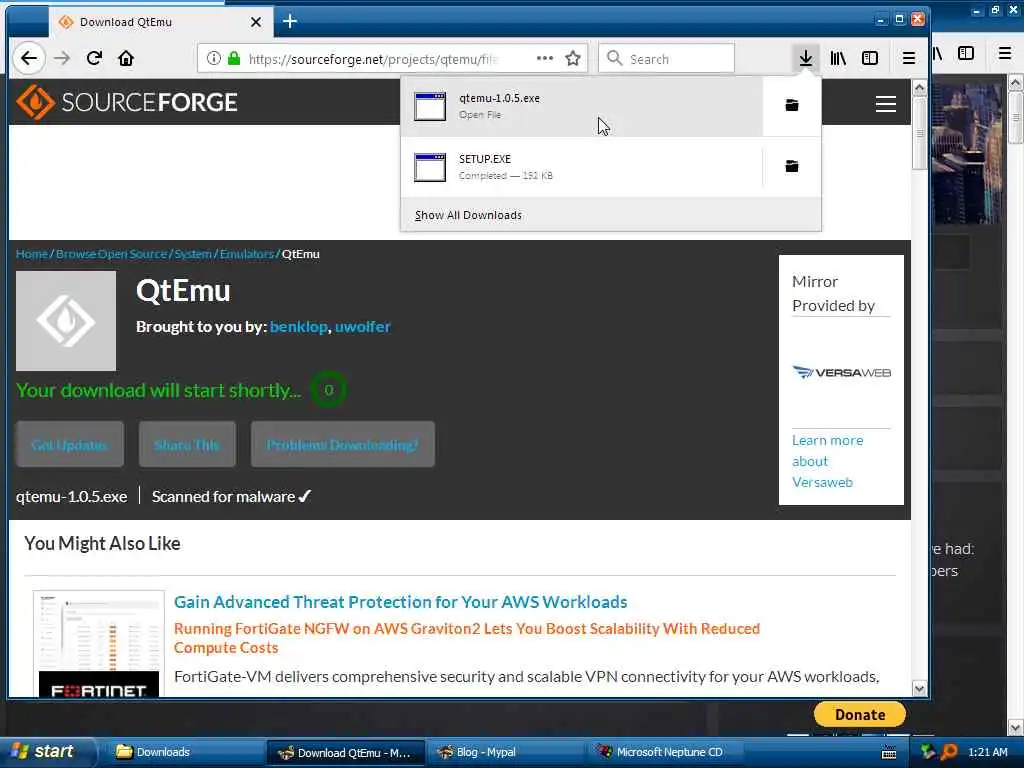
Task: Open sidebar icon in the background window
Action: click(966, 54)
